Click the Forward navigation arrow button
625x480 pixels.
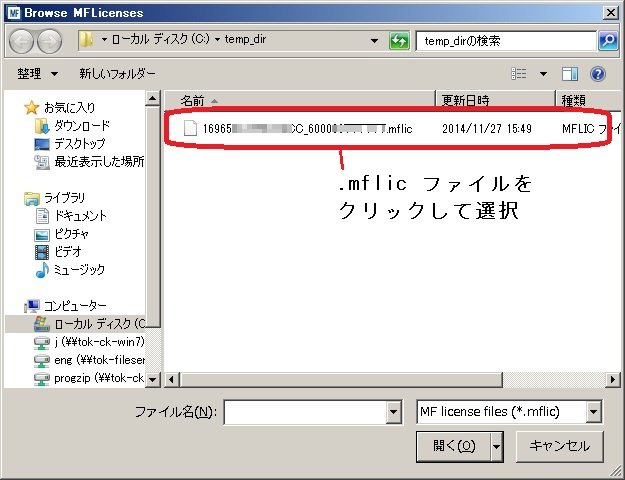pos(49,41)
